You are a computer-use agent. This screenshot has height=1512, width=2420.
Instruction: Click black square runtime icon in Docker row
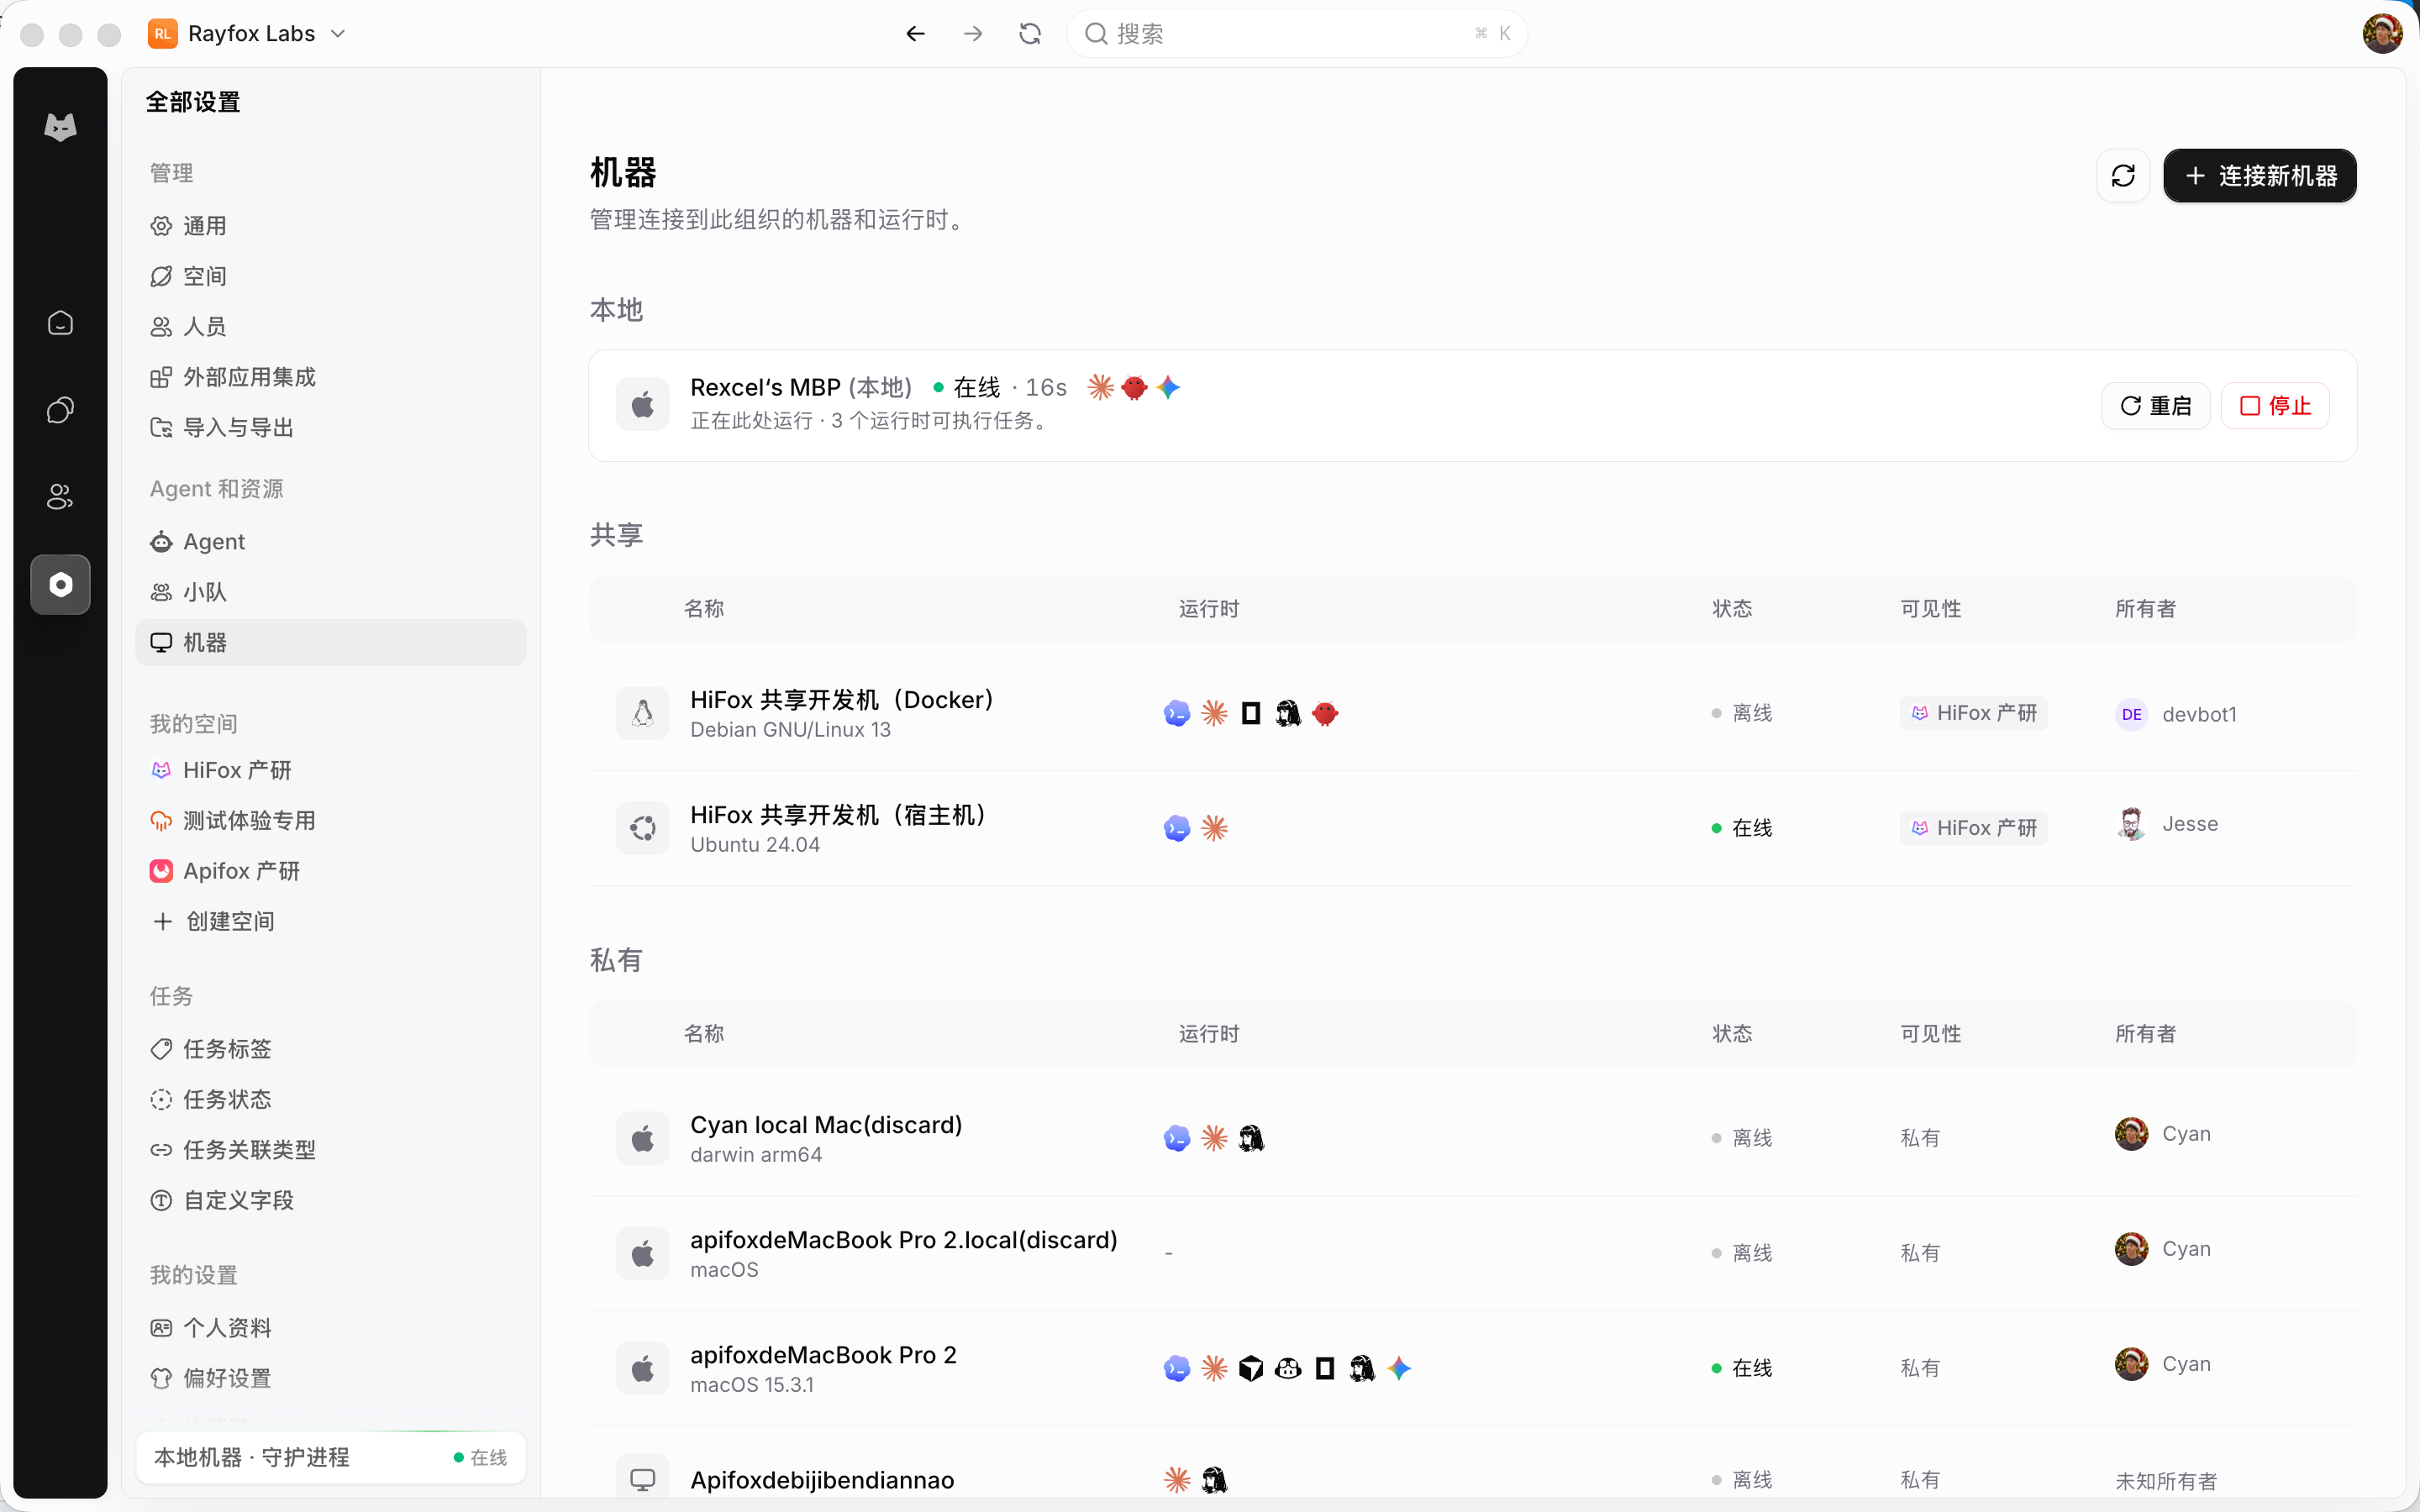coord(1251,713)
